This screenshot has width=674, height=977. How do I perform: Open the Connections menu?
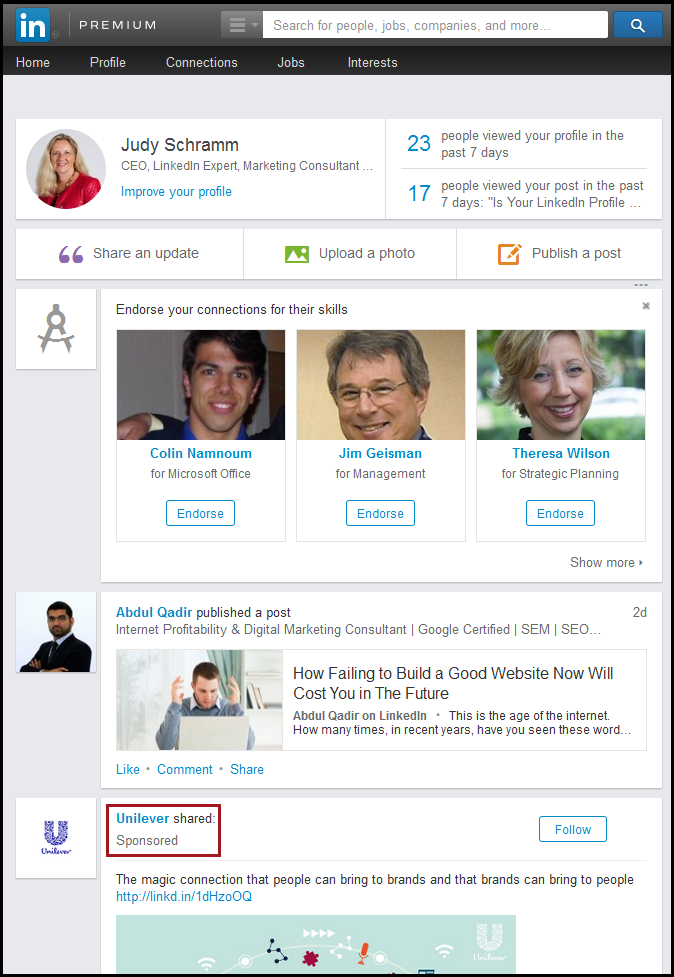point(201,62)
